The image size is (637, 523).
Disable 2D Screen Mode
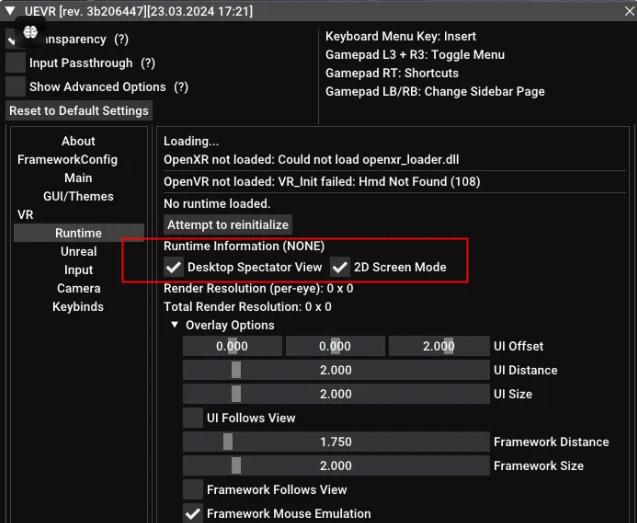[x=340, y=267]
